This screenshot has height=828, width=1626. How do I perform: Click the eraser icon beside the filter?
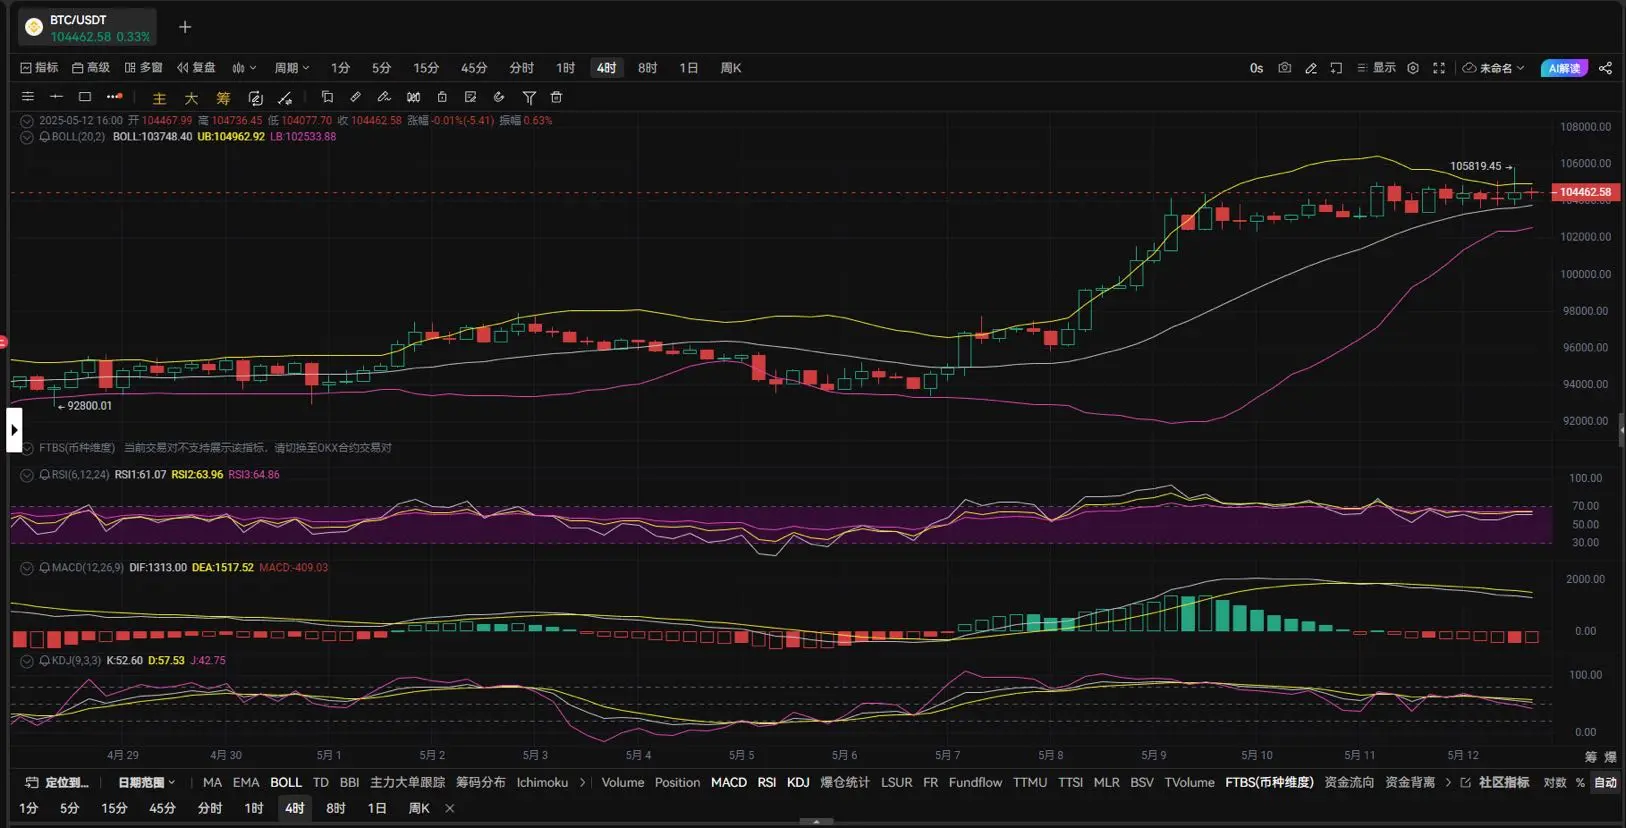coord(499,97)
